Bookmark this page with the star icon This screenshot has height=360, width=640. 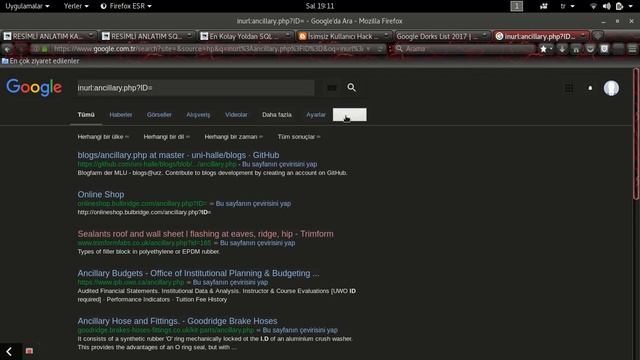[543, 49]
